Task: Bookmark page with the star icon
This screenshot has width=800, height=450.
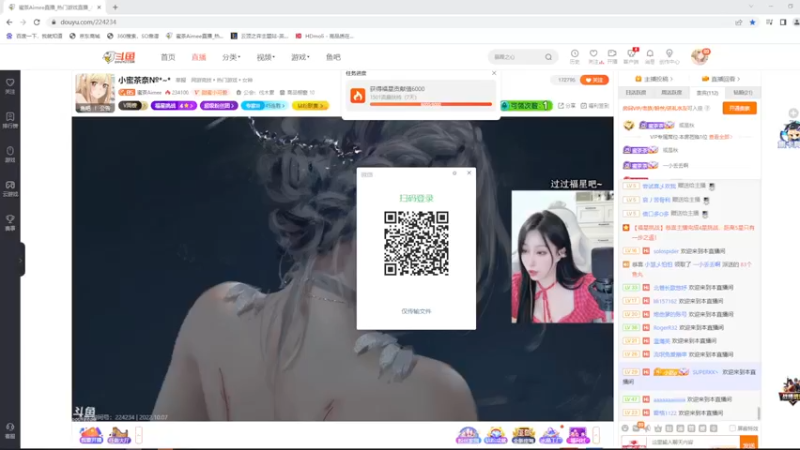Action: coord(753,22)
